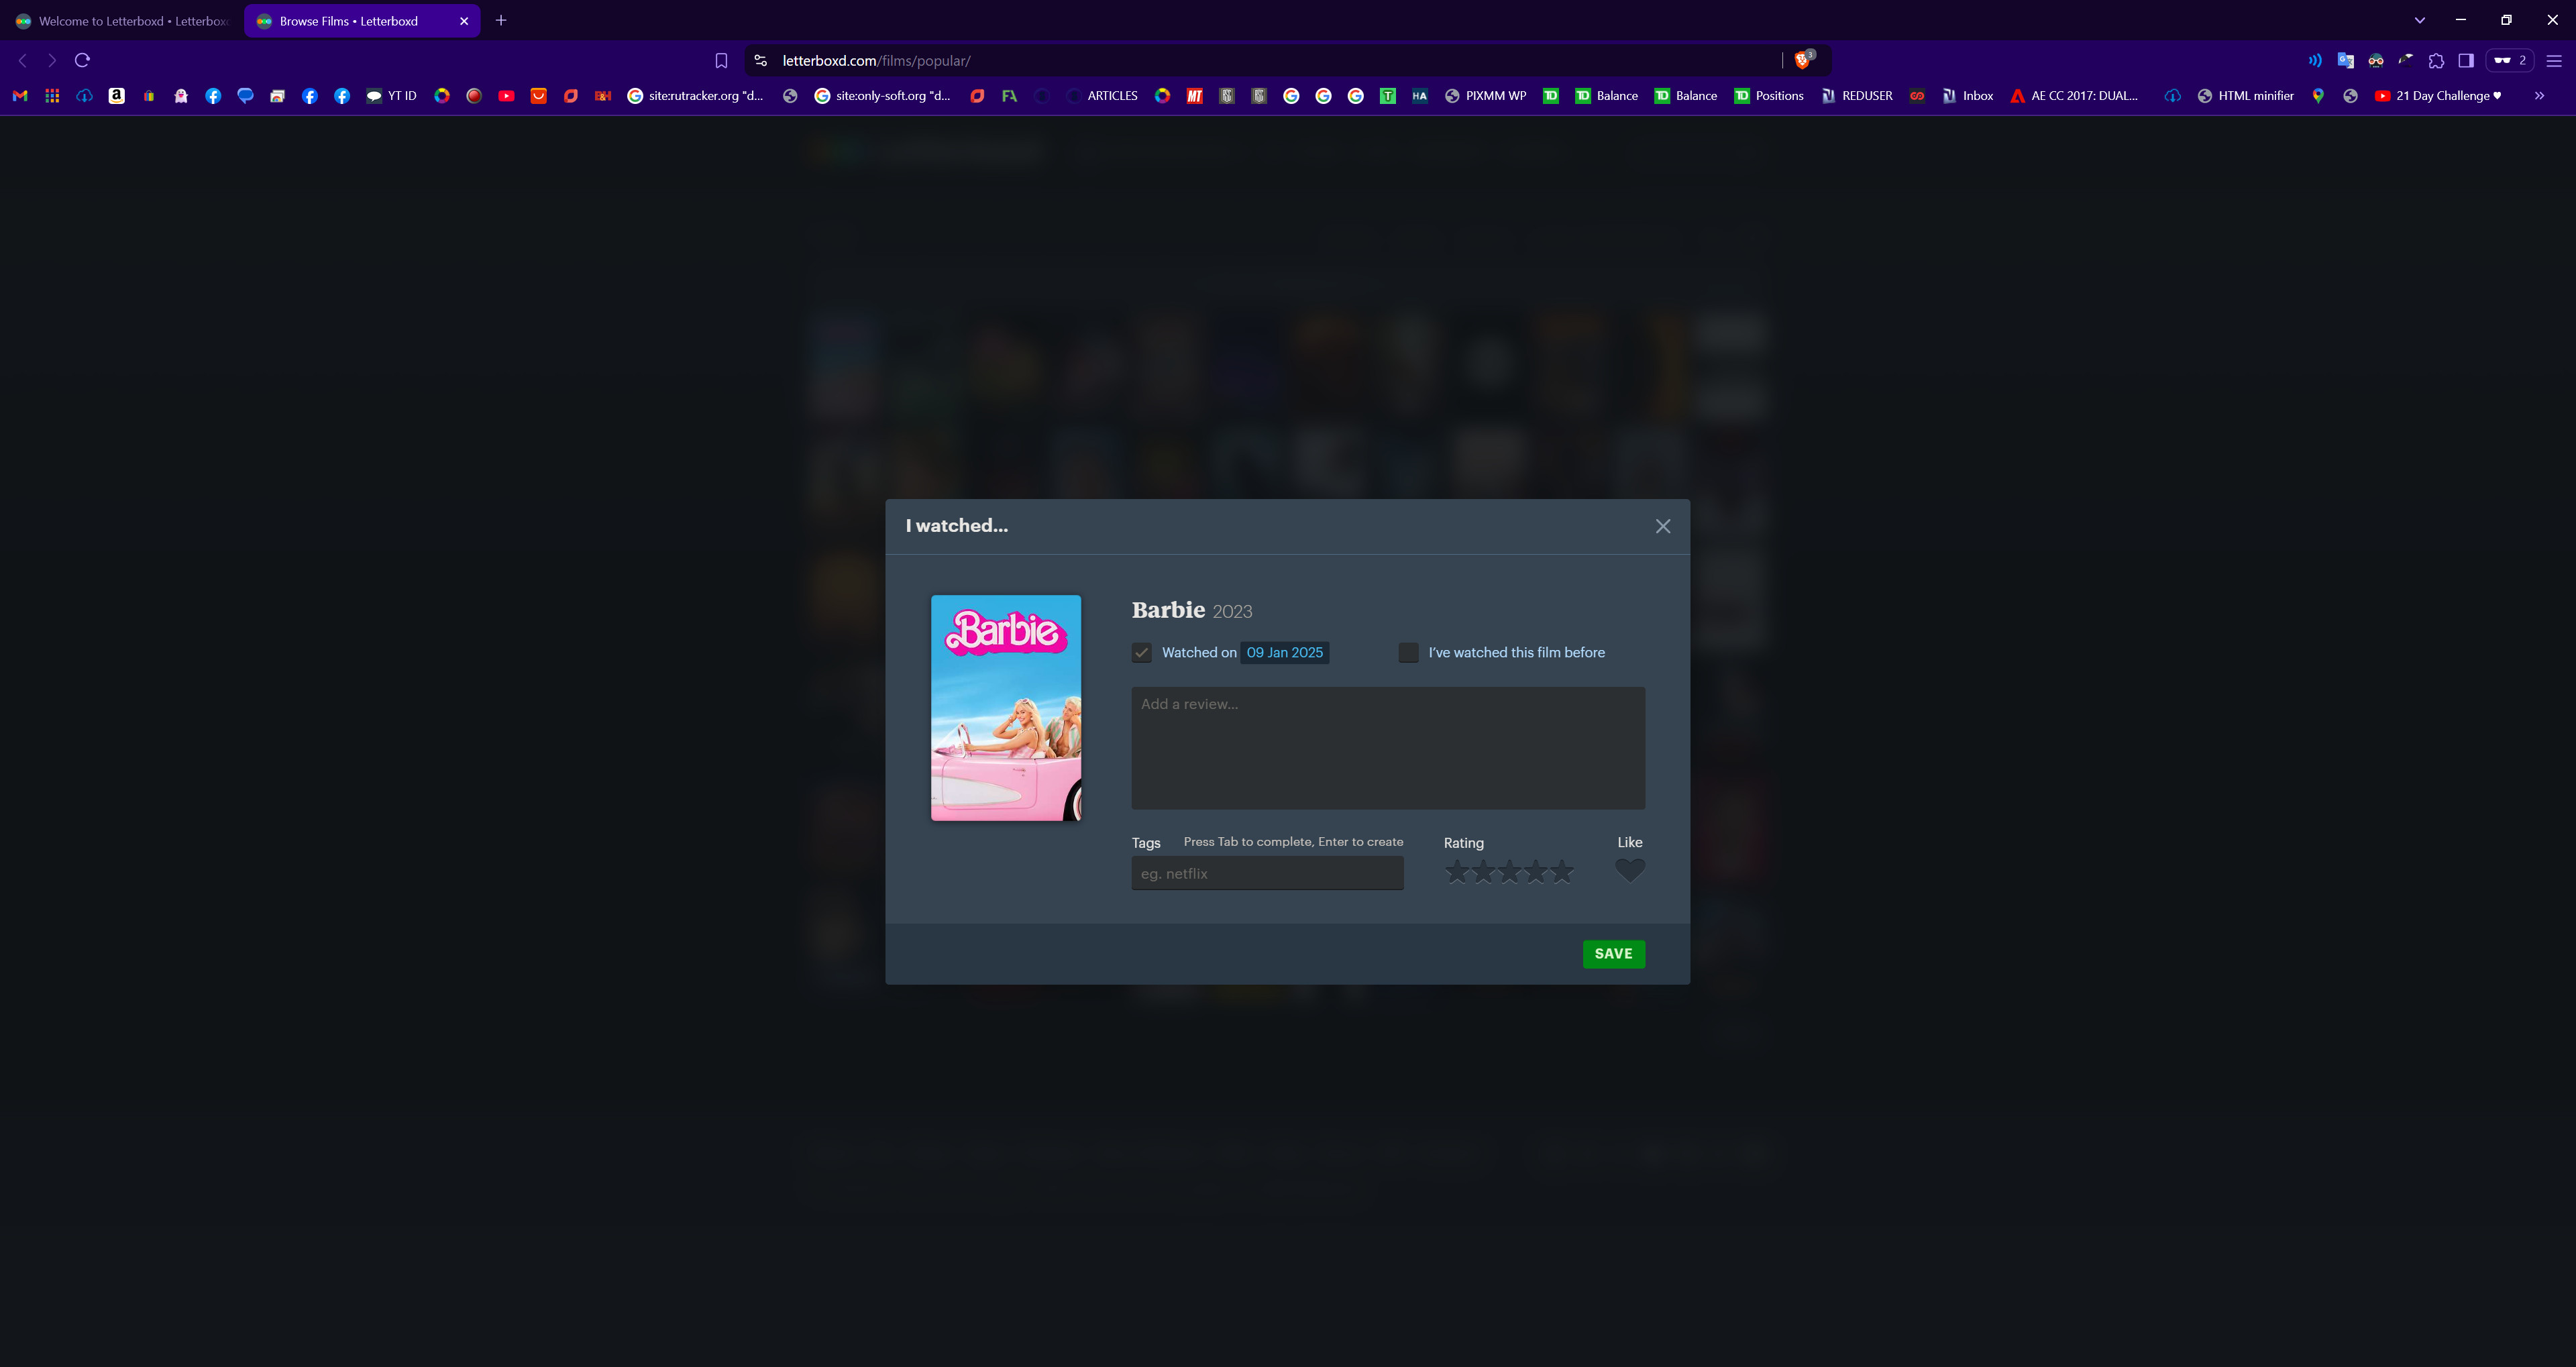Open the Inbox bookmark

click(x=1967, y=96)
